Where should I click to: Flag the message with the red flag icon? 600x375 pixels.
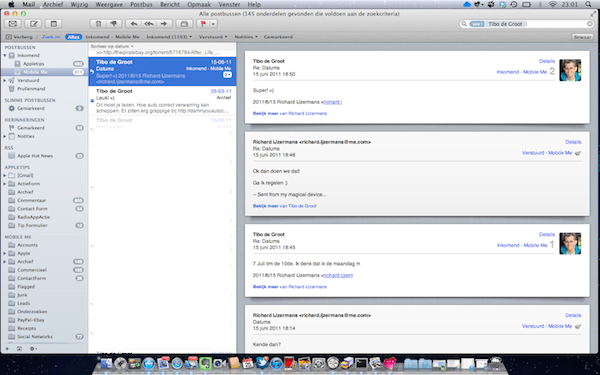(x=203, y=24)
